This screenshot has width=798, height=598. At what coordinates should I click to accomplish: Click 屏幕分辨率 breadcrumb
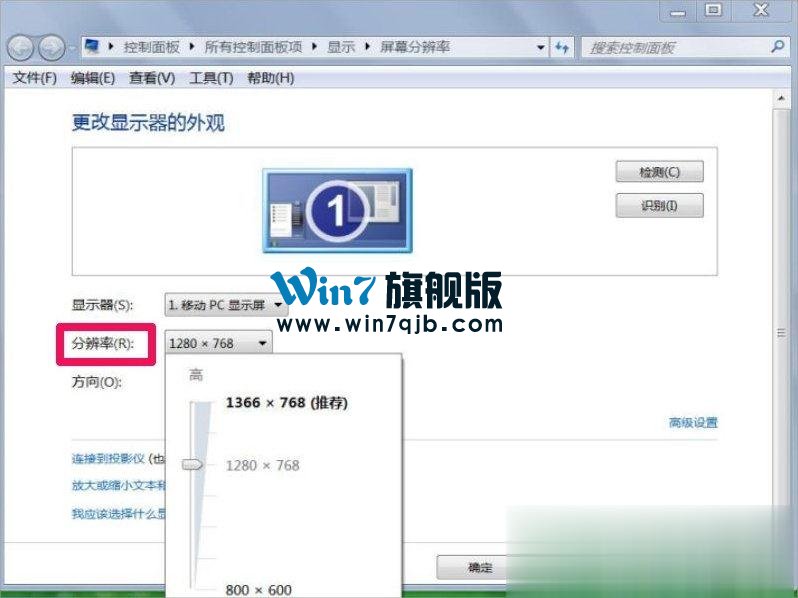tap(415, 47)
